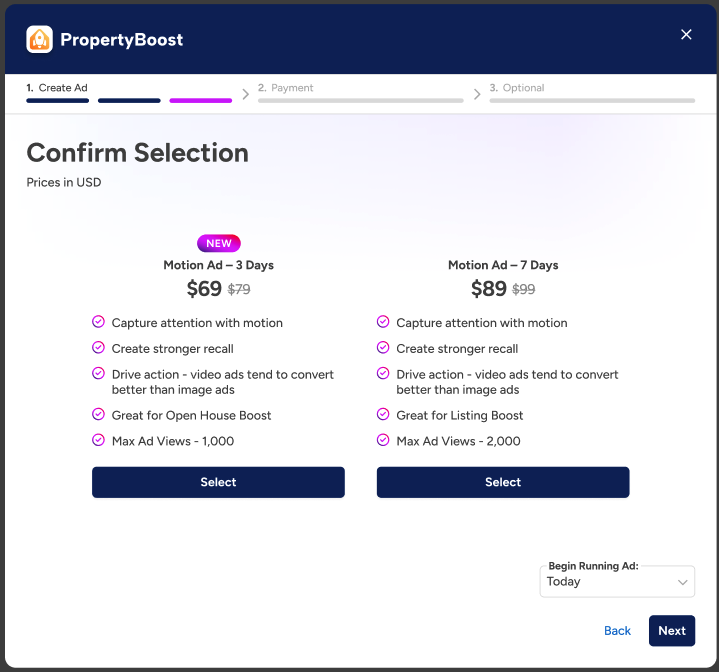719x672 pixels.
Task: Click the arrow chevron before Payment step
Action: [x=246, y=94]
